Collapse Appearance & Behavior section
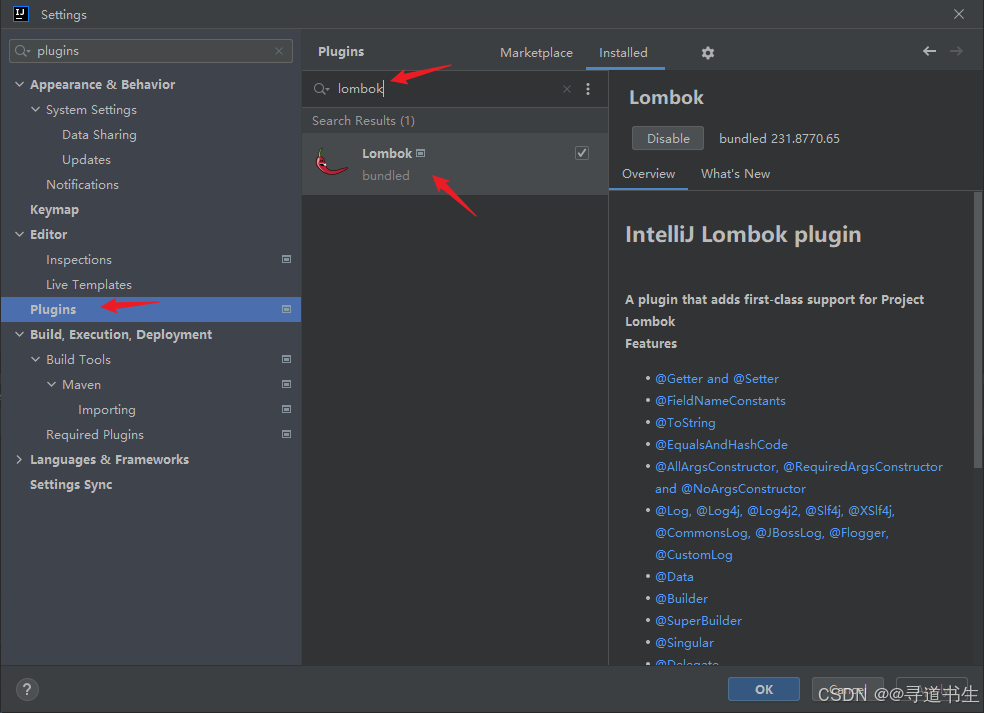This screenshot has width=984, height=713. pos(19,84)
